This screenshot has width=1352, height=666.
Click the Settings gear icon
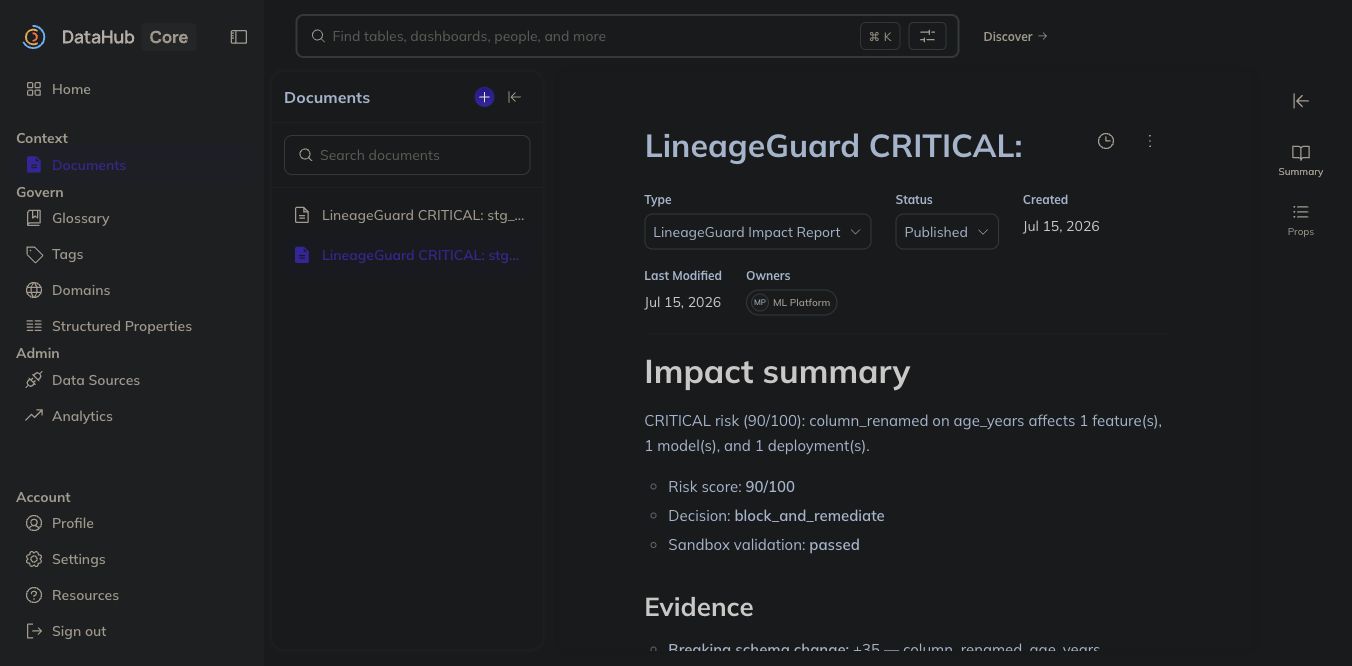point(34,559)
